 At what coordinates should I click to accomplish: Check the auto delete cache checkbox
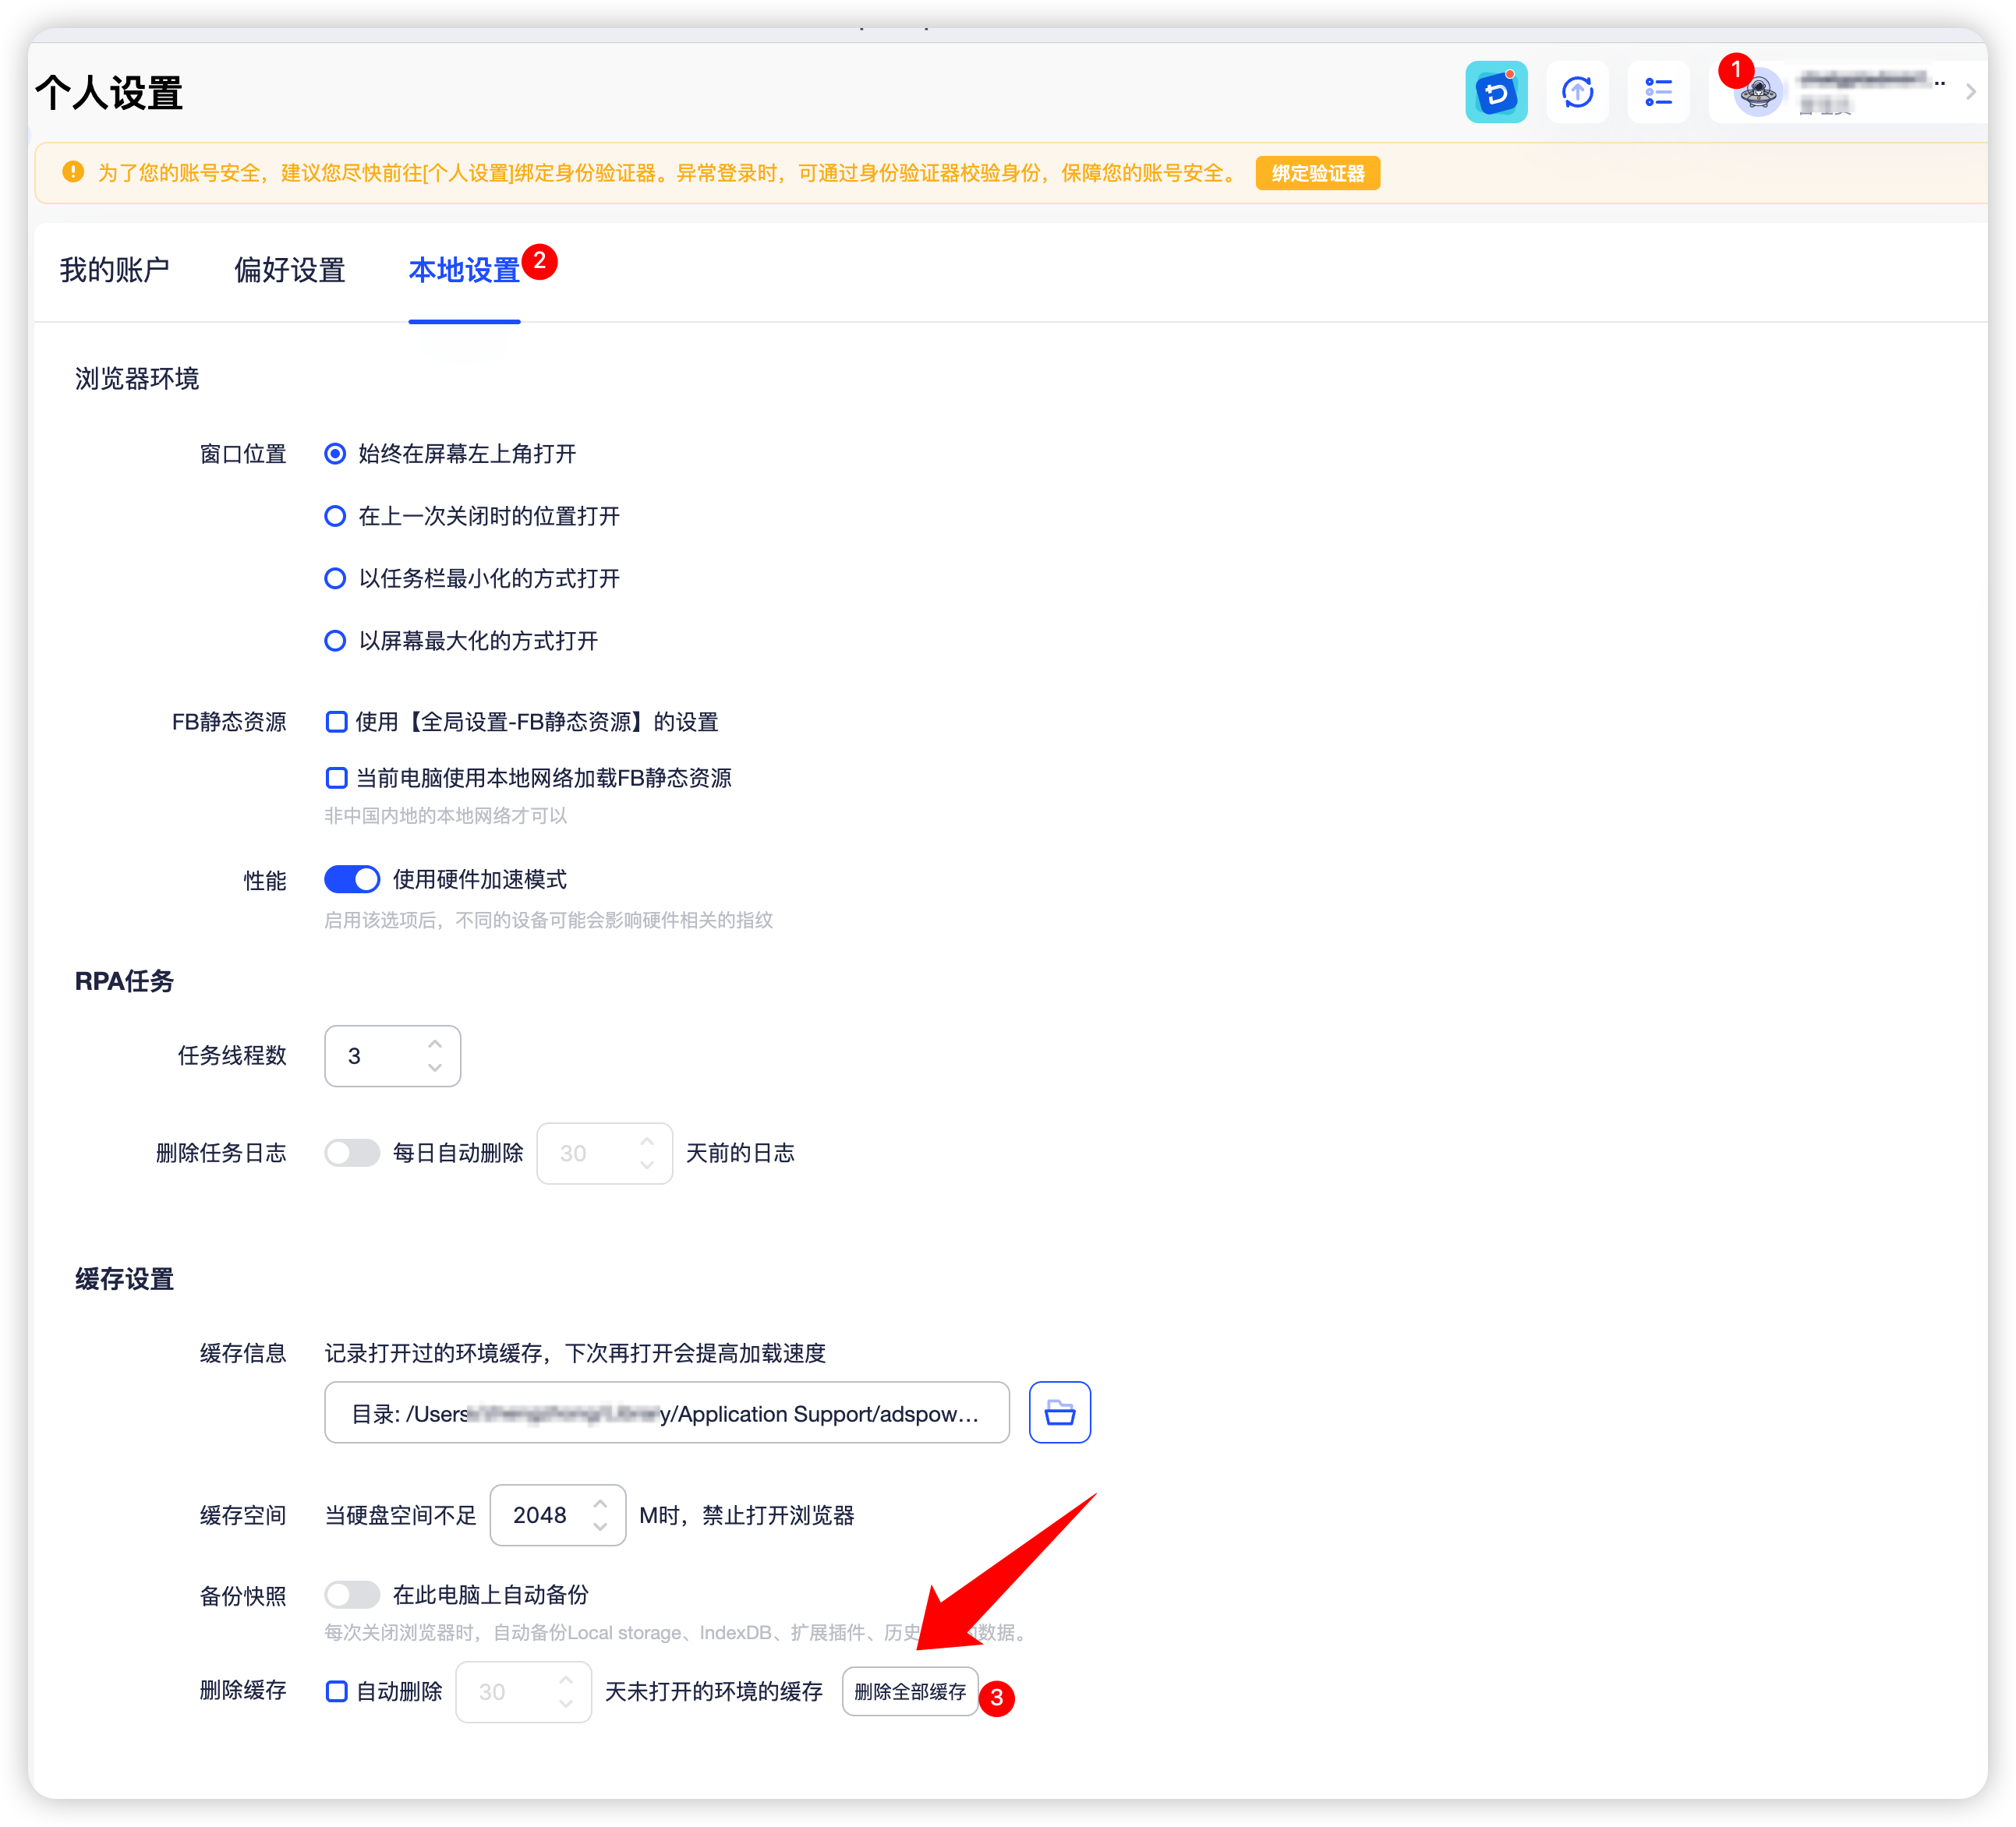click(337, 1691)
